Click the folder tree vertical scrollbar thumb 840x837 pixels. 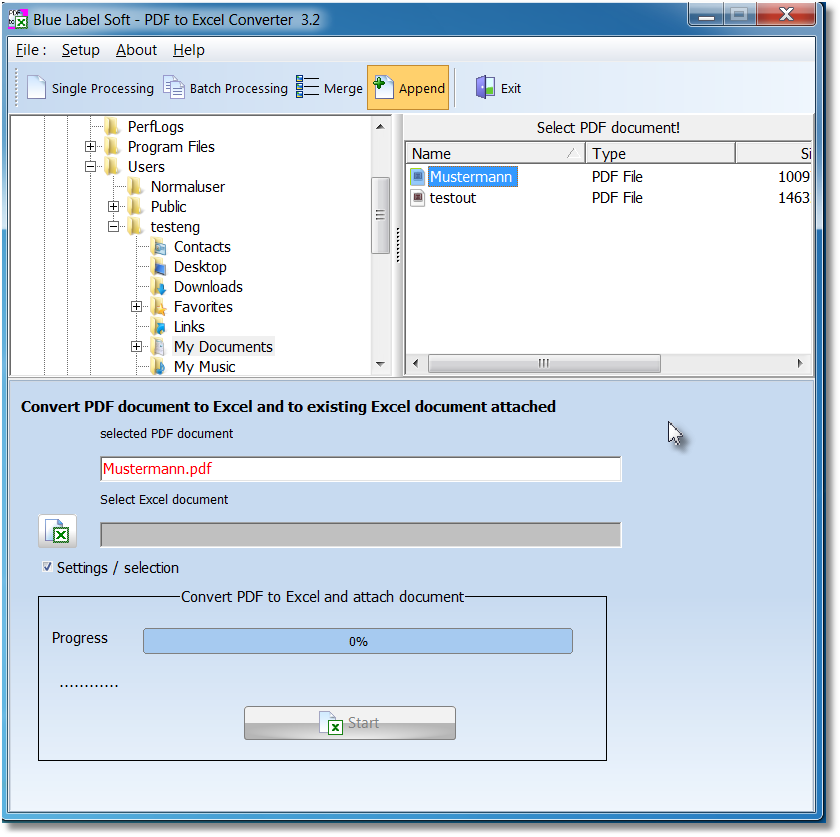point(380,215)
